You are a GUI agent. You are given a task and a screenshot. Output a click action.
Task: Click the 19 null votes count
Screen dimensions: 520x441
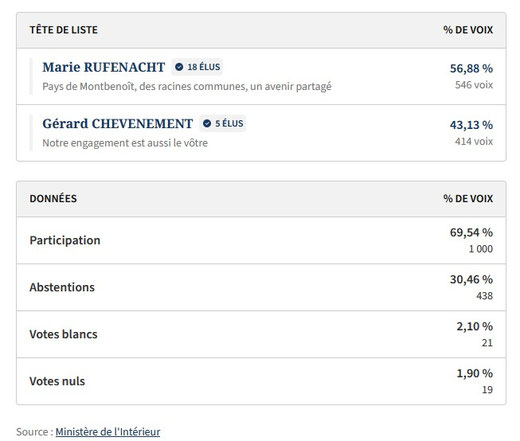tap(487, 390)
